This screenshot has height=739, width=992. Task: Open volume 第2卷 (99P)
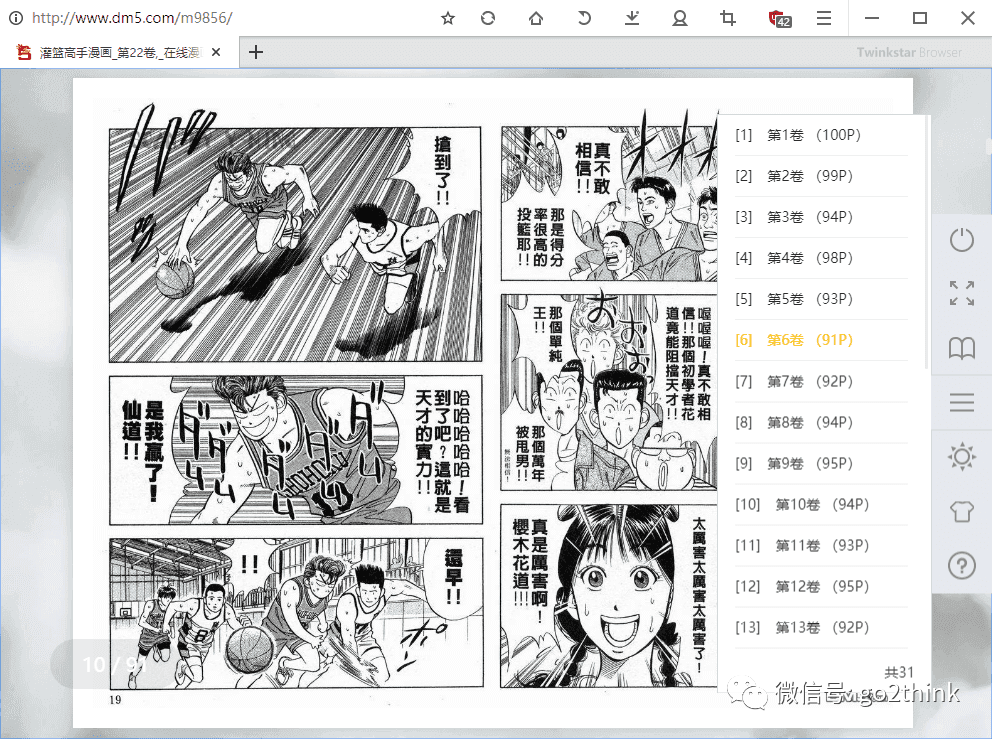click(x=821, y=176)
